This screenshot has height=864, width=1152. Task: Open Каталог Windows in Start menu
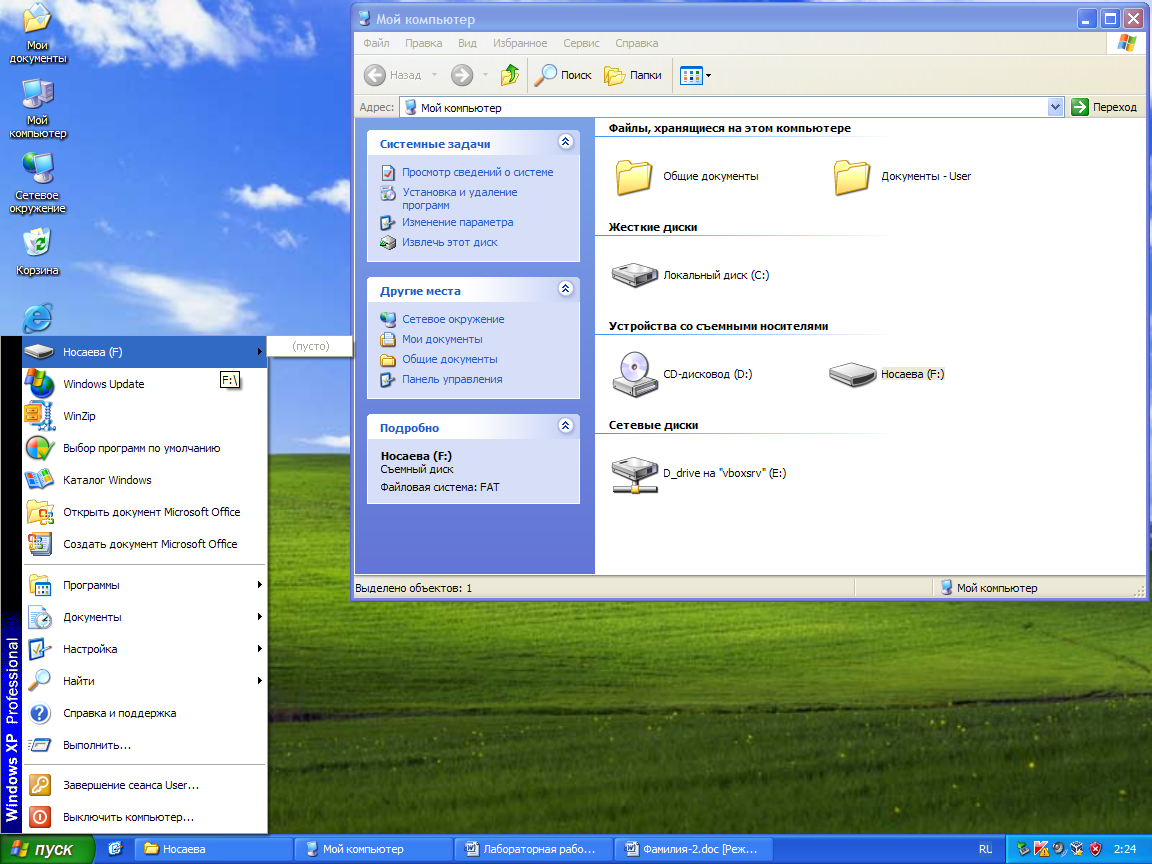[145, 480]
